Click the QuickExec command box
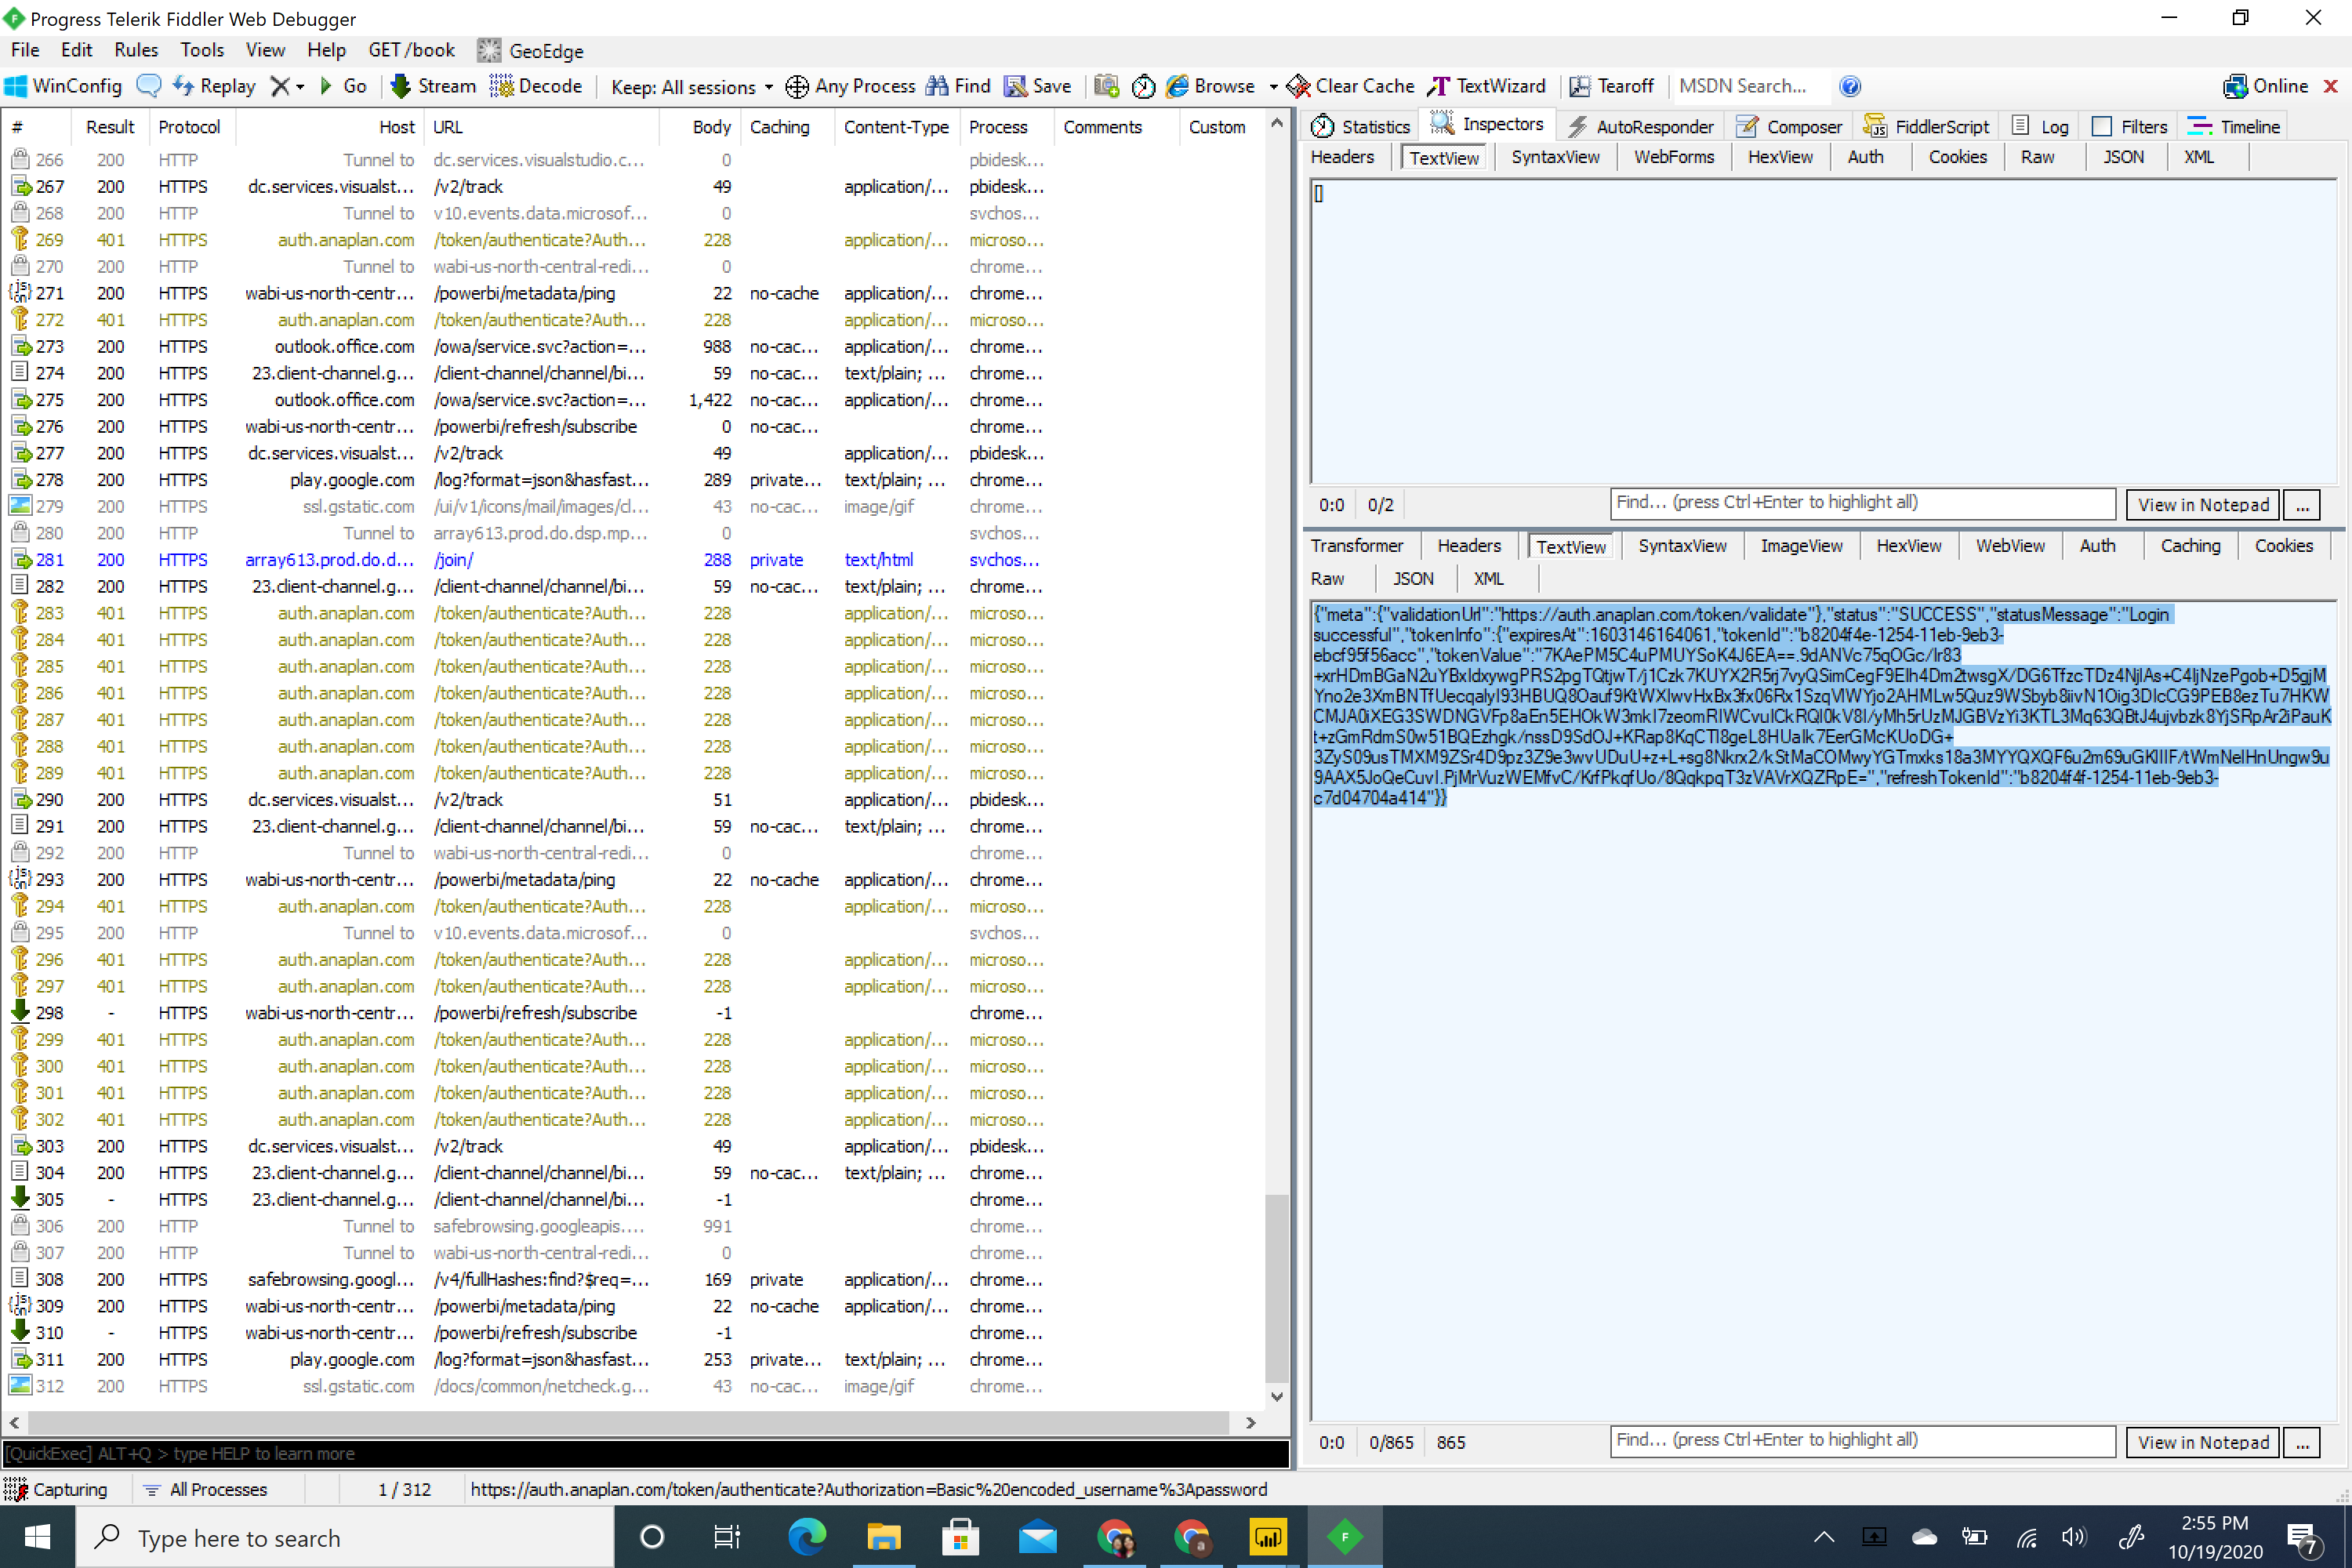Screen dimensions: 2352x1568 pos(645,1453)
